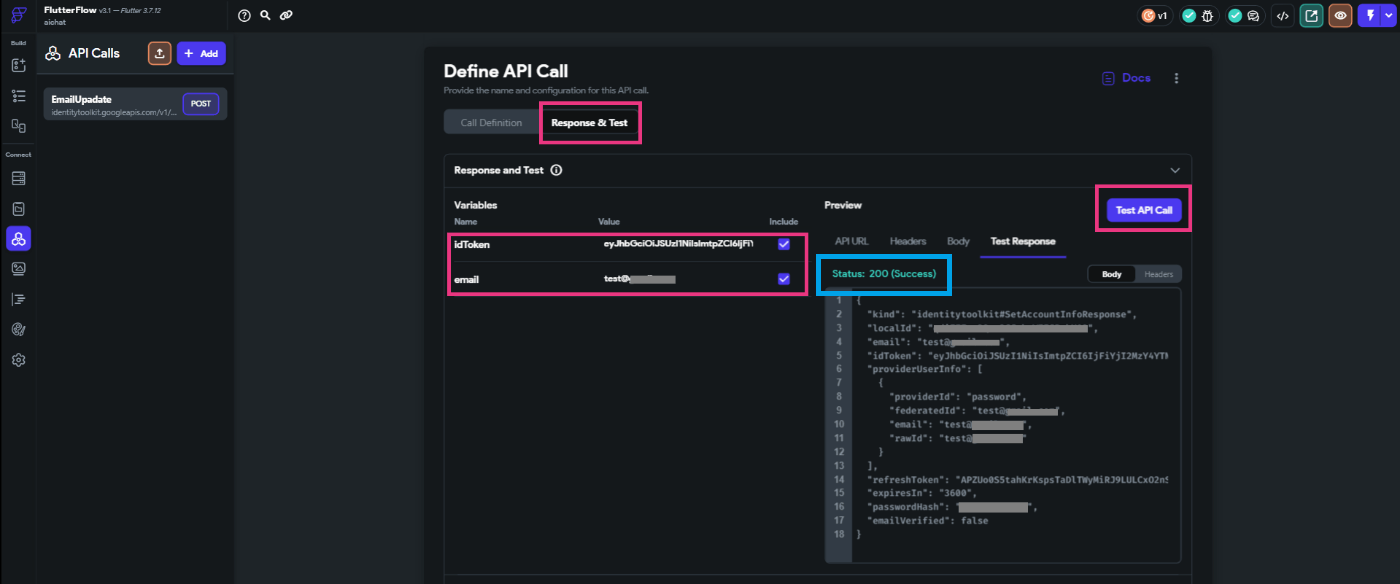Click the FlutterFlow logo icon
This screenshot has height=584, width=1400.
tap(18, 16)
